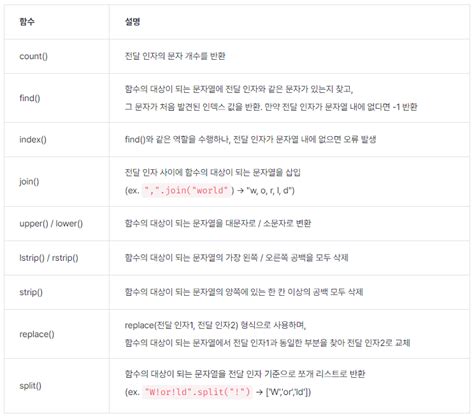Click the index() row label
474x416 pixels.
point(33,139)
